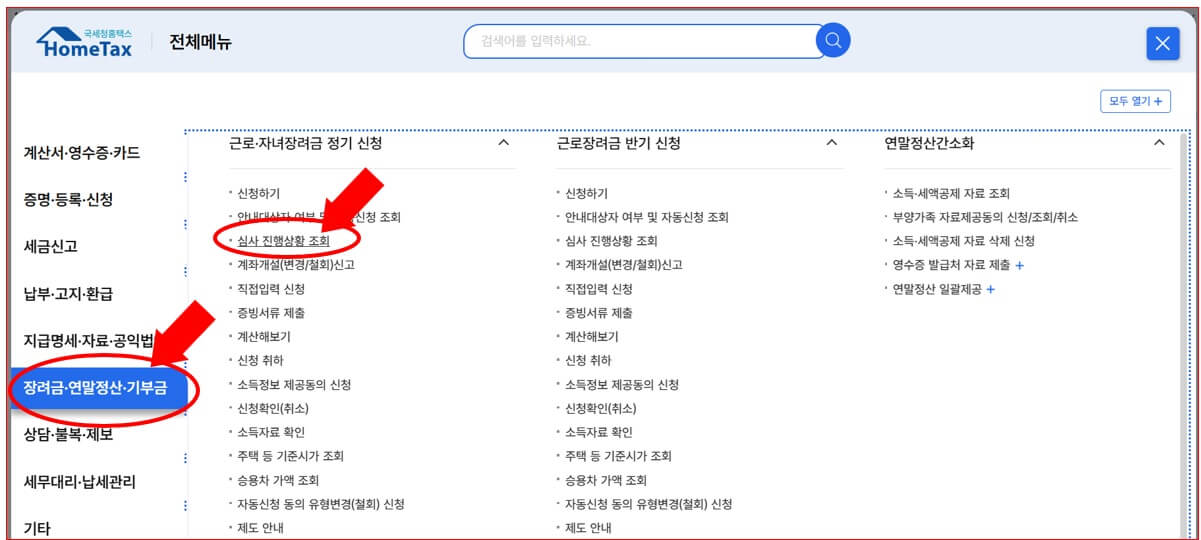Screen dimensions: 1201x540
Task: Open 자동신청 동의 유형변경(철회) 신청 under 반기 신청
Action: click(648, 504)
